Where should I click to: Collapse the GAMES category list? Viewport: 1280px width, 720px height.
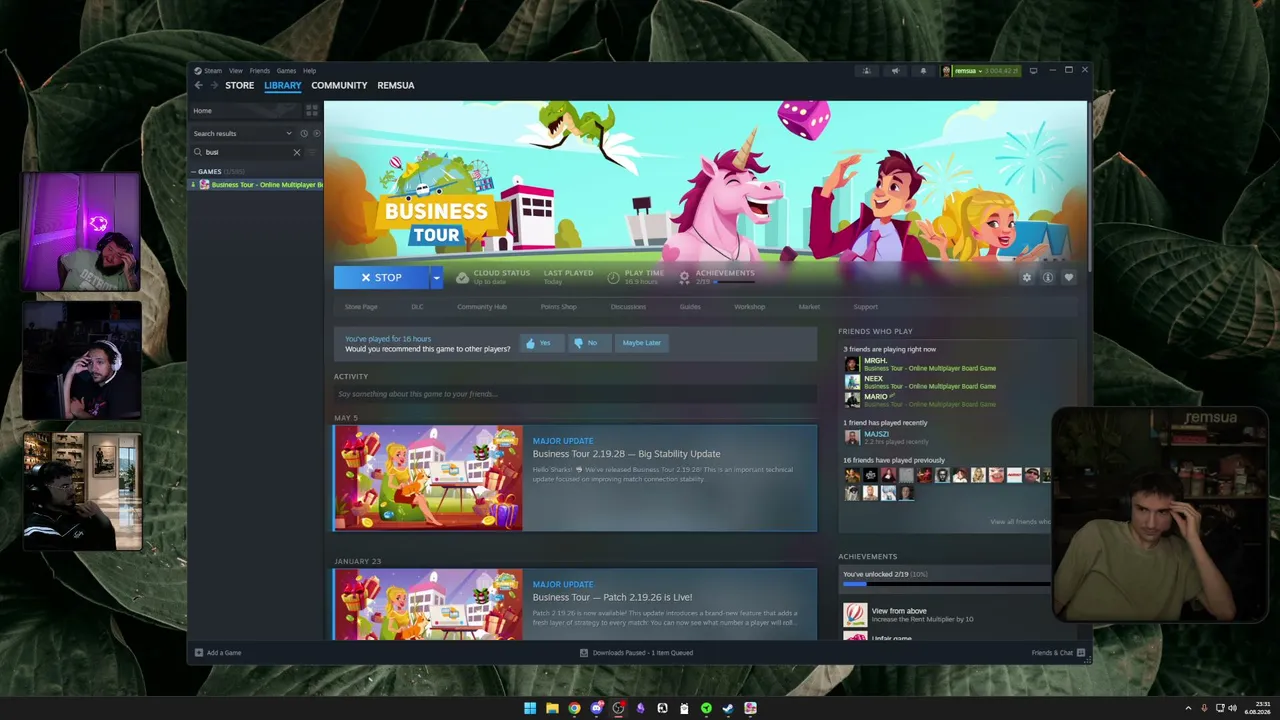(x=193, y=171)
